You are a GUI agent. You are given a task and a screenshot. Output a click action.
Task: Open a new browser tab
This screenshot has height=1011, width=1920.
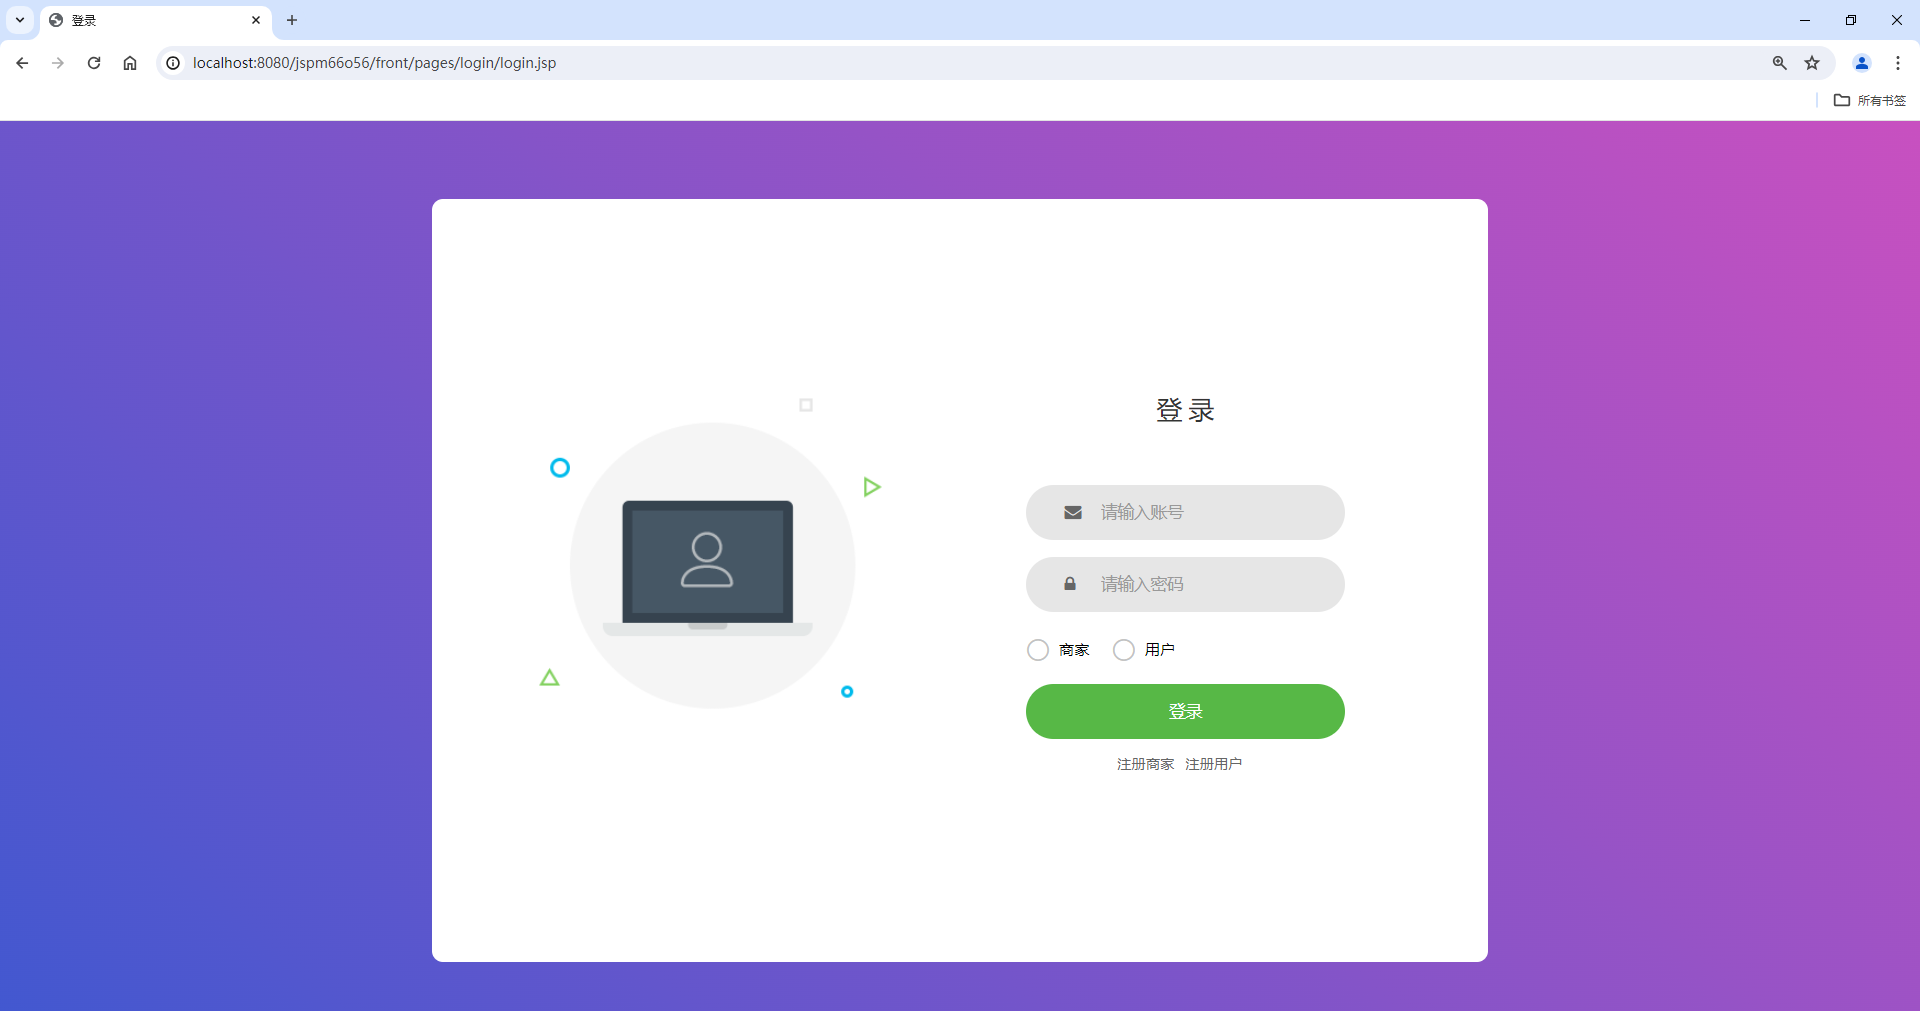tap(291, 20)
